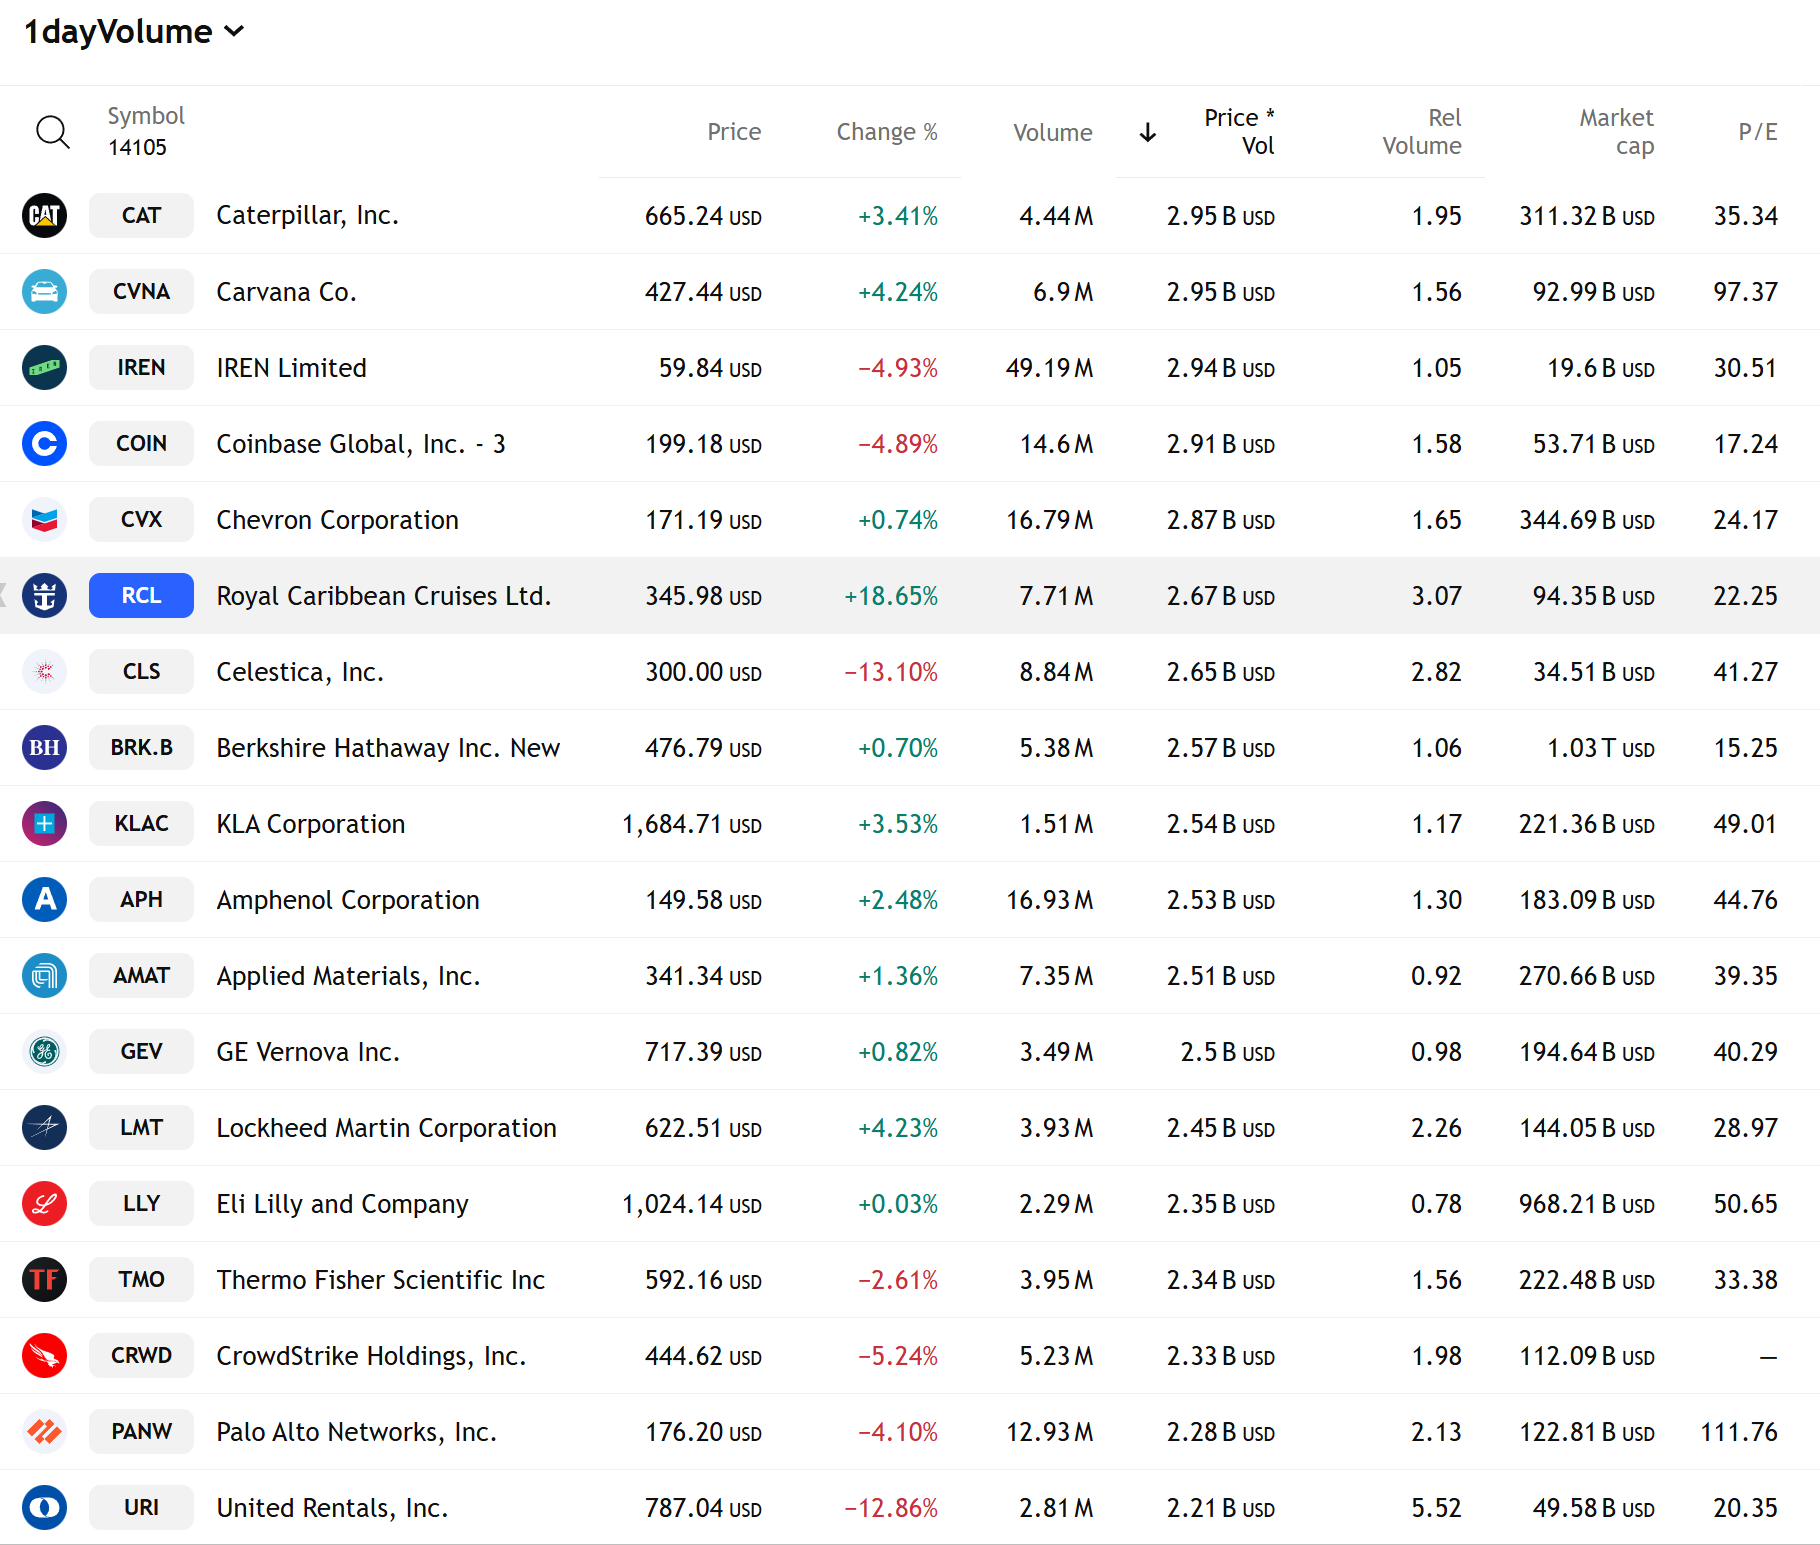Sort by the Volume column header
The image size is (1820, 1545).
1052,132
